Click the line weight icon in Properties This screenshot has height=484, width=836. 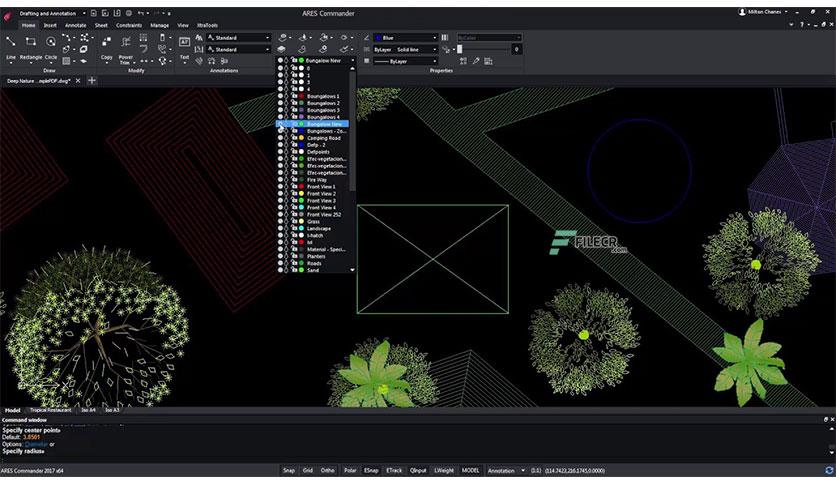(366, 61)
